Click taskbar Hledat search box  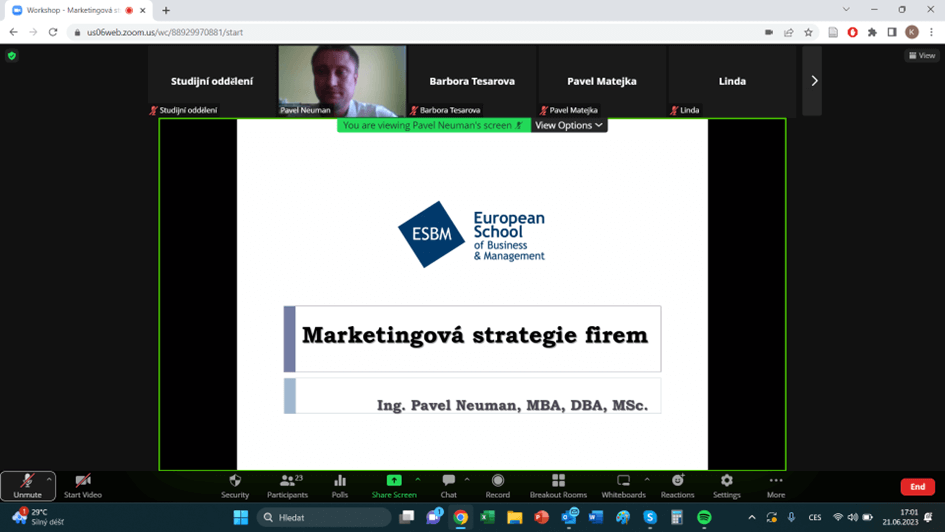[x=324, y=517]
